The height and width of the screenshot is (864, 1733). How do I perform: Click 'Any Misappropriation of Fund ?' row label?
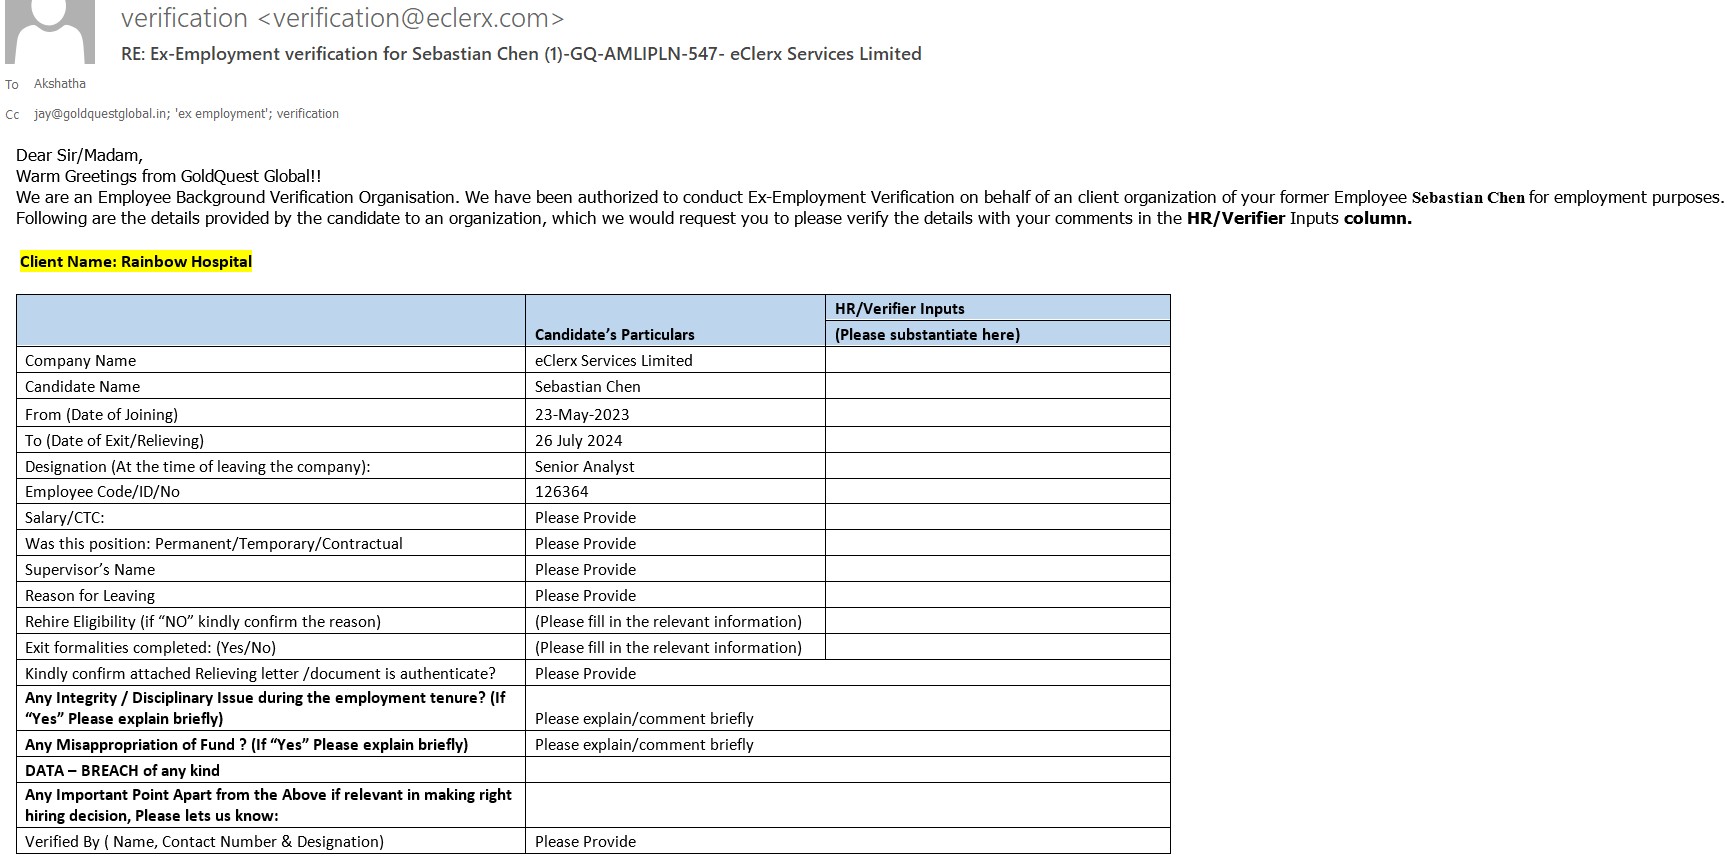(247, 744)
